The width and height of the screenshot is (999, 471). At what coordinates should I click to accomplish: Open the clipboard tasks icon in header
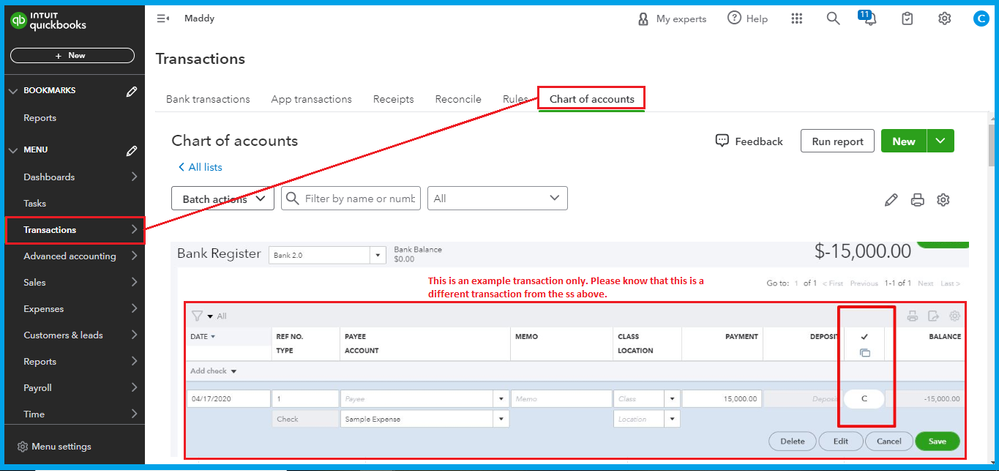pos(907,18)
